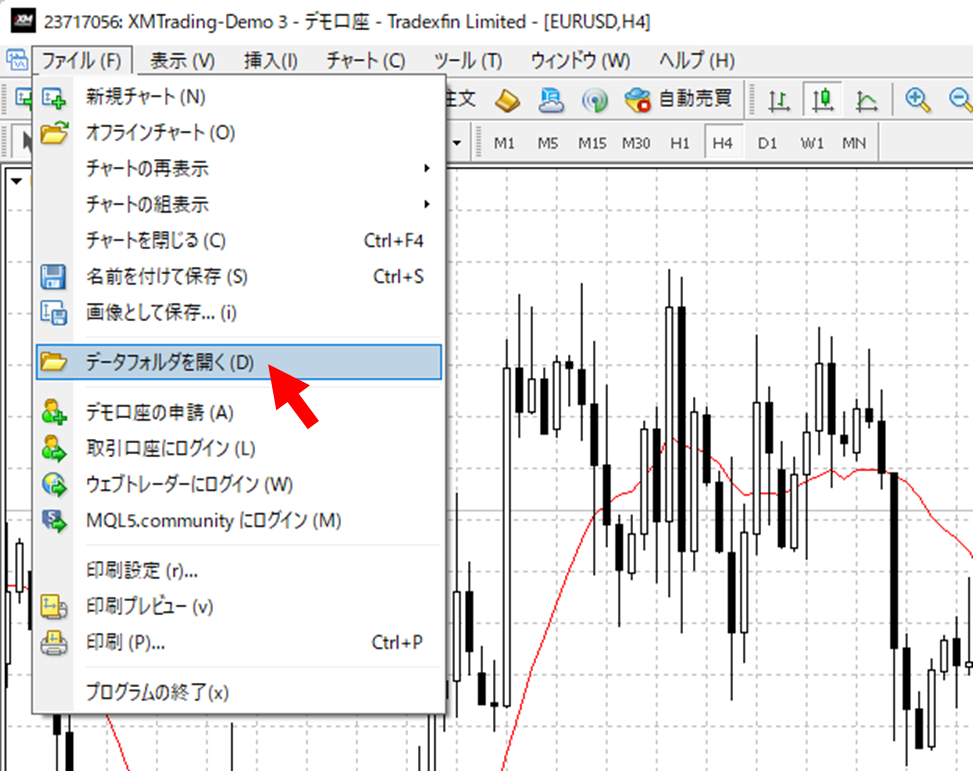
Task: Click the trade account login icon
Action: pyautogui.click(x=54, y=448)
